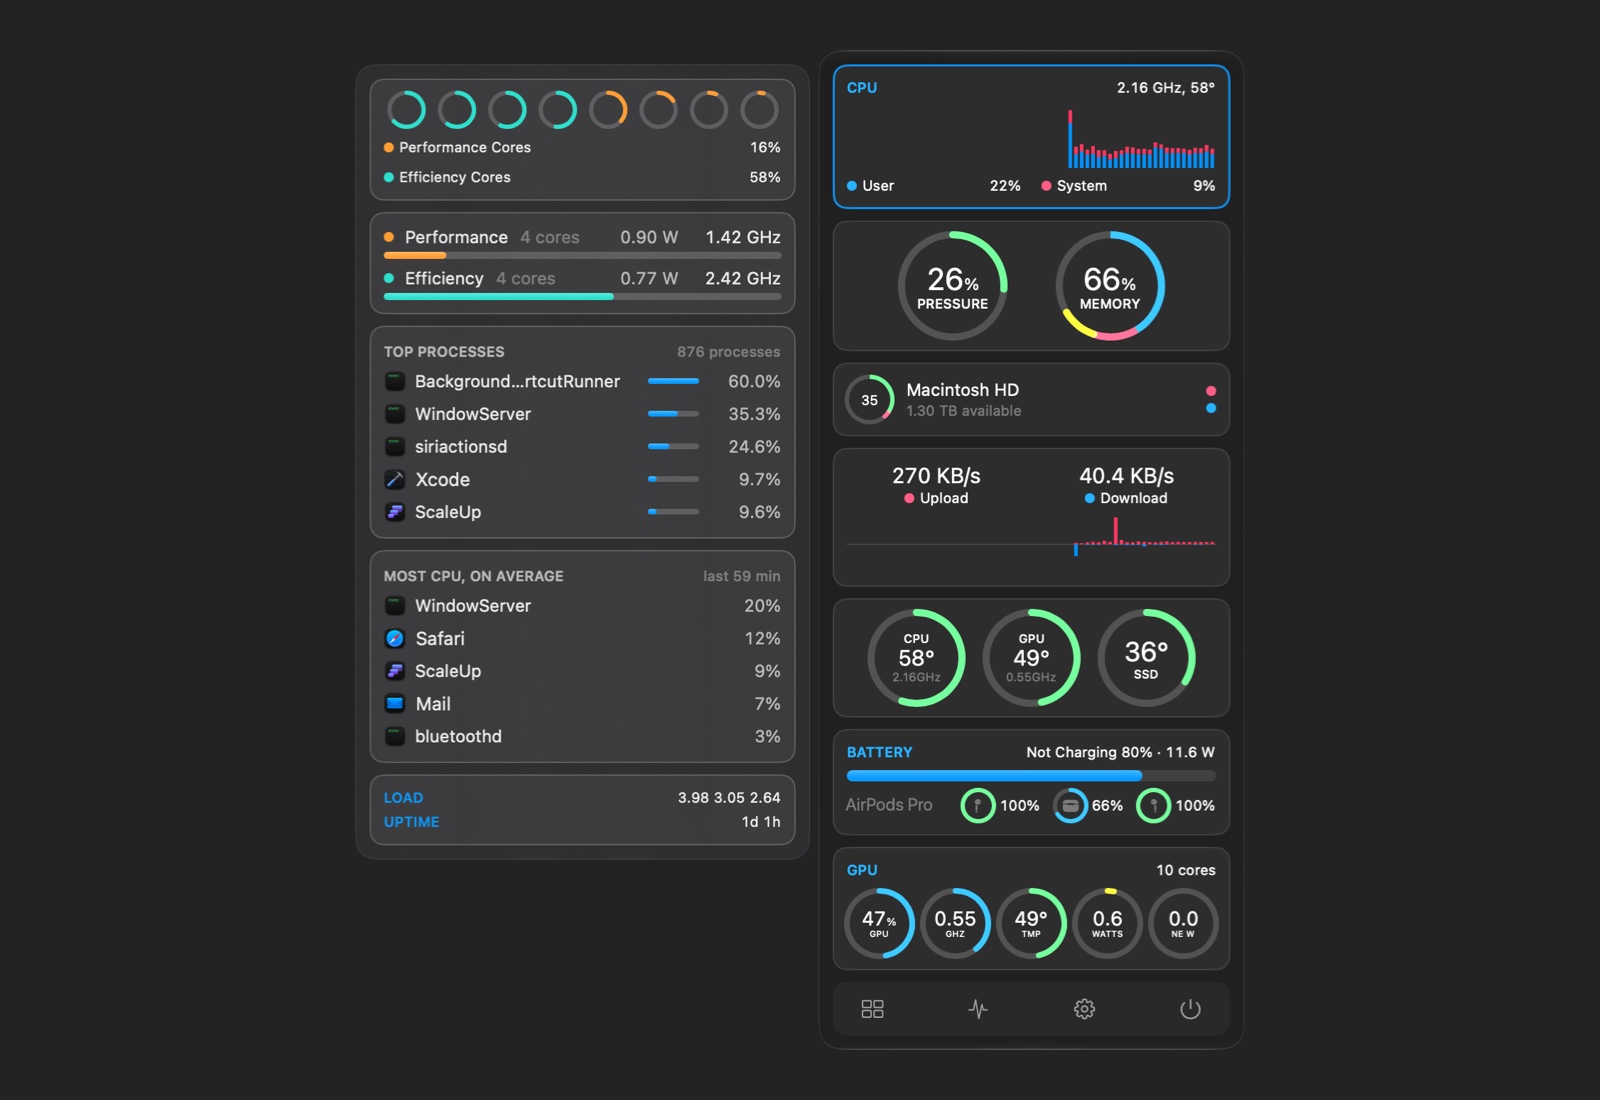1600x1100 pixels.
Task: Click the Safari icon in average CPU list
Action: [x=395, y=639]
